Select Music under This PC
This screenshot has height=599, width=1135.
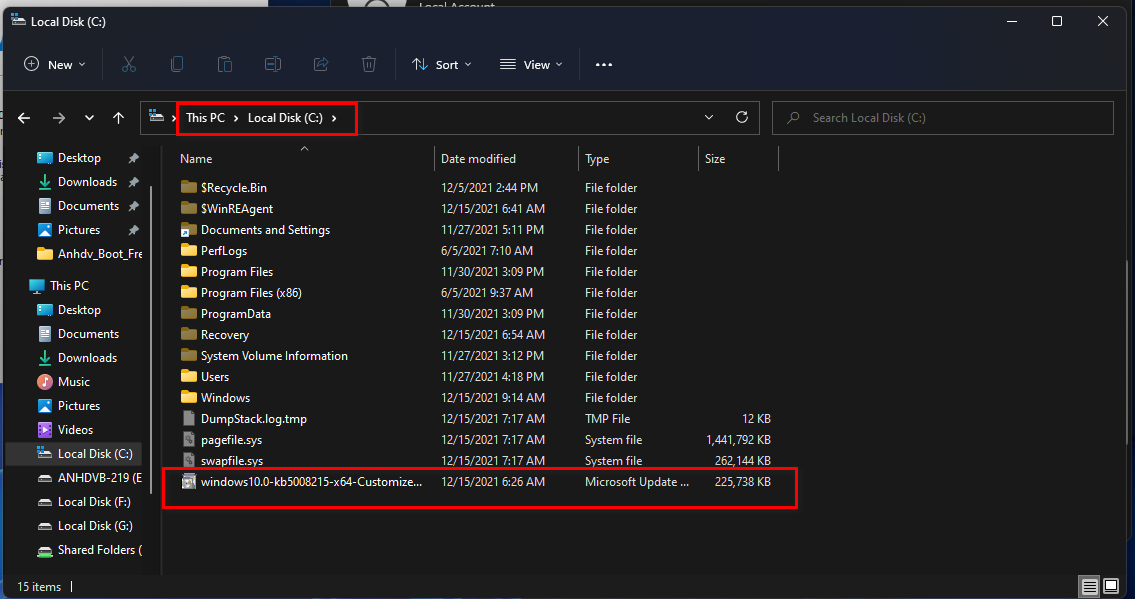74,381
